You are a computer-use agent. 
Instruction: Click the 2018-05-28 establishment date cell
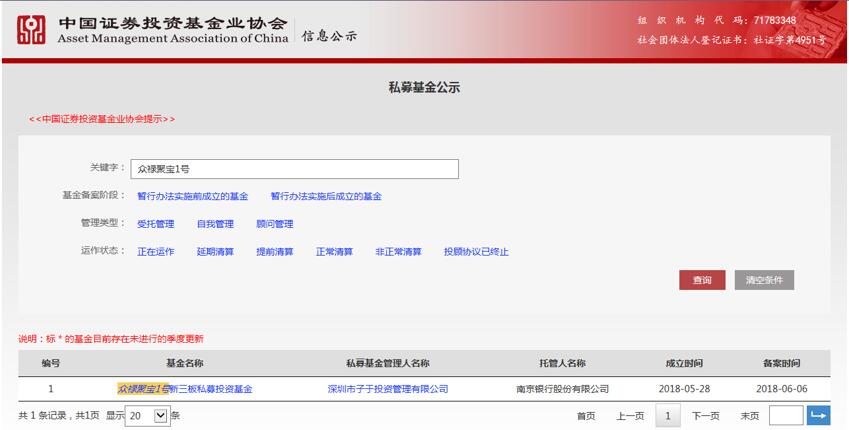[x=684, y=389]
